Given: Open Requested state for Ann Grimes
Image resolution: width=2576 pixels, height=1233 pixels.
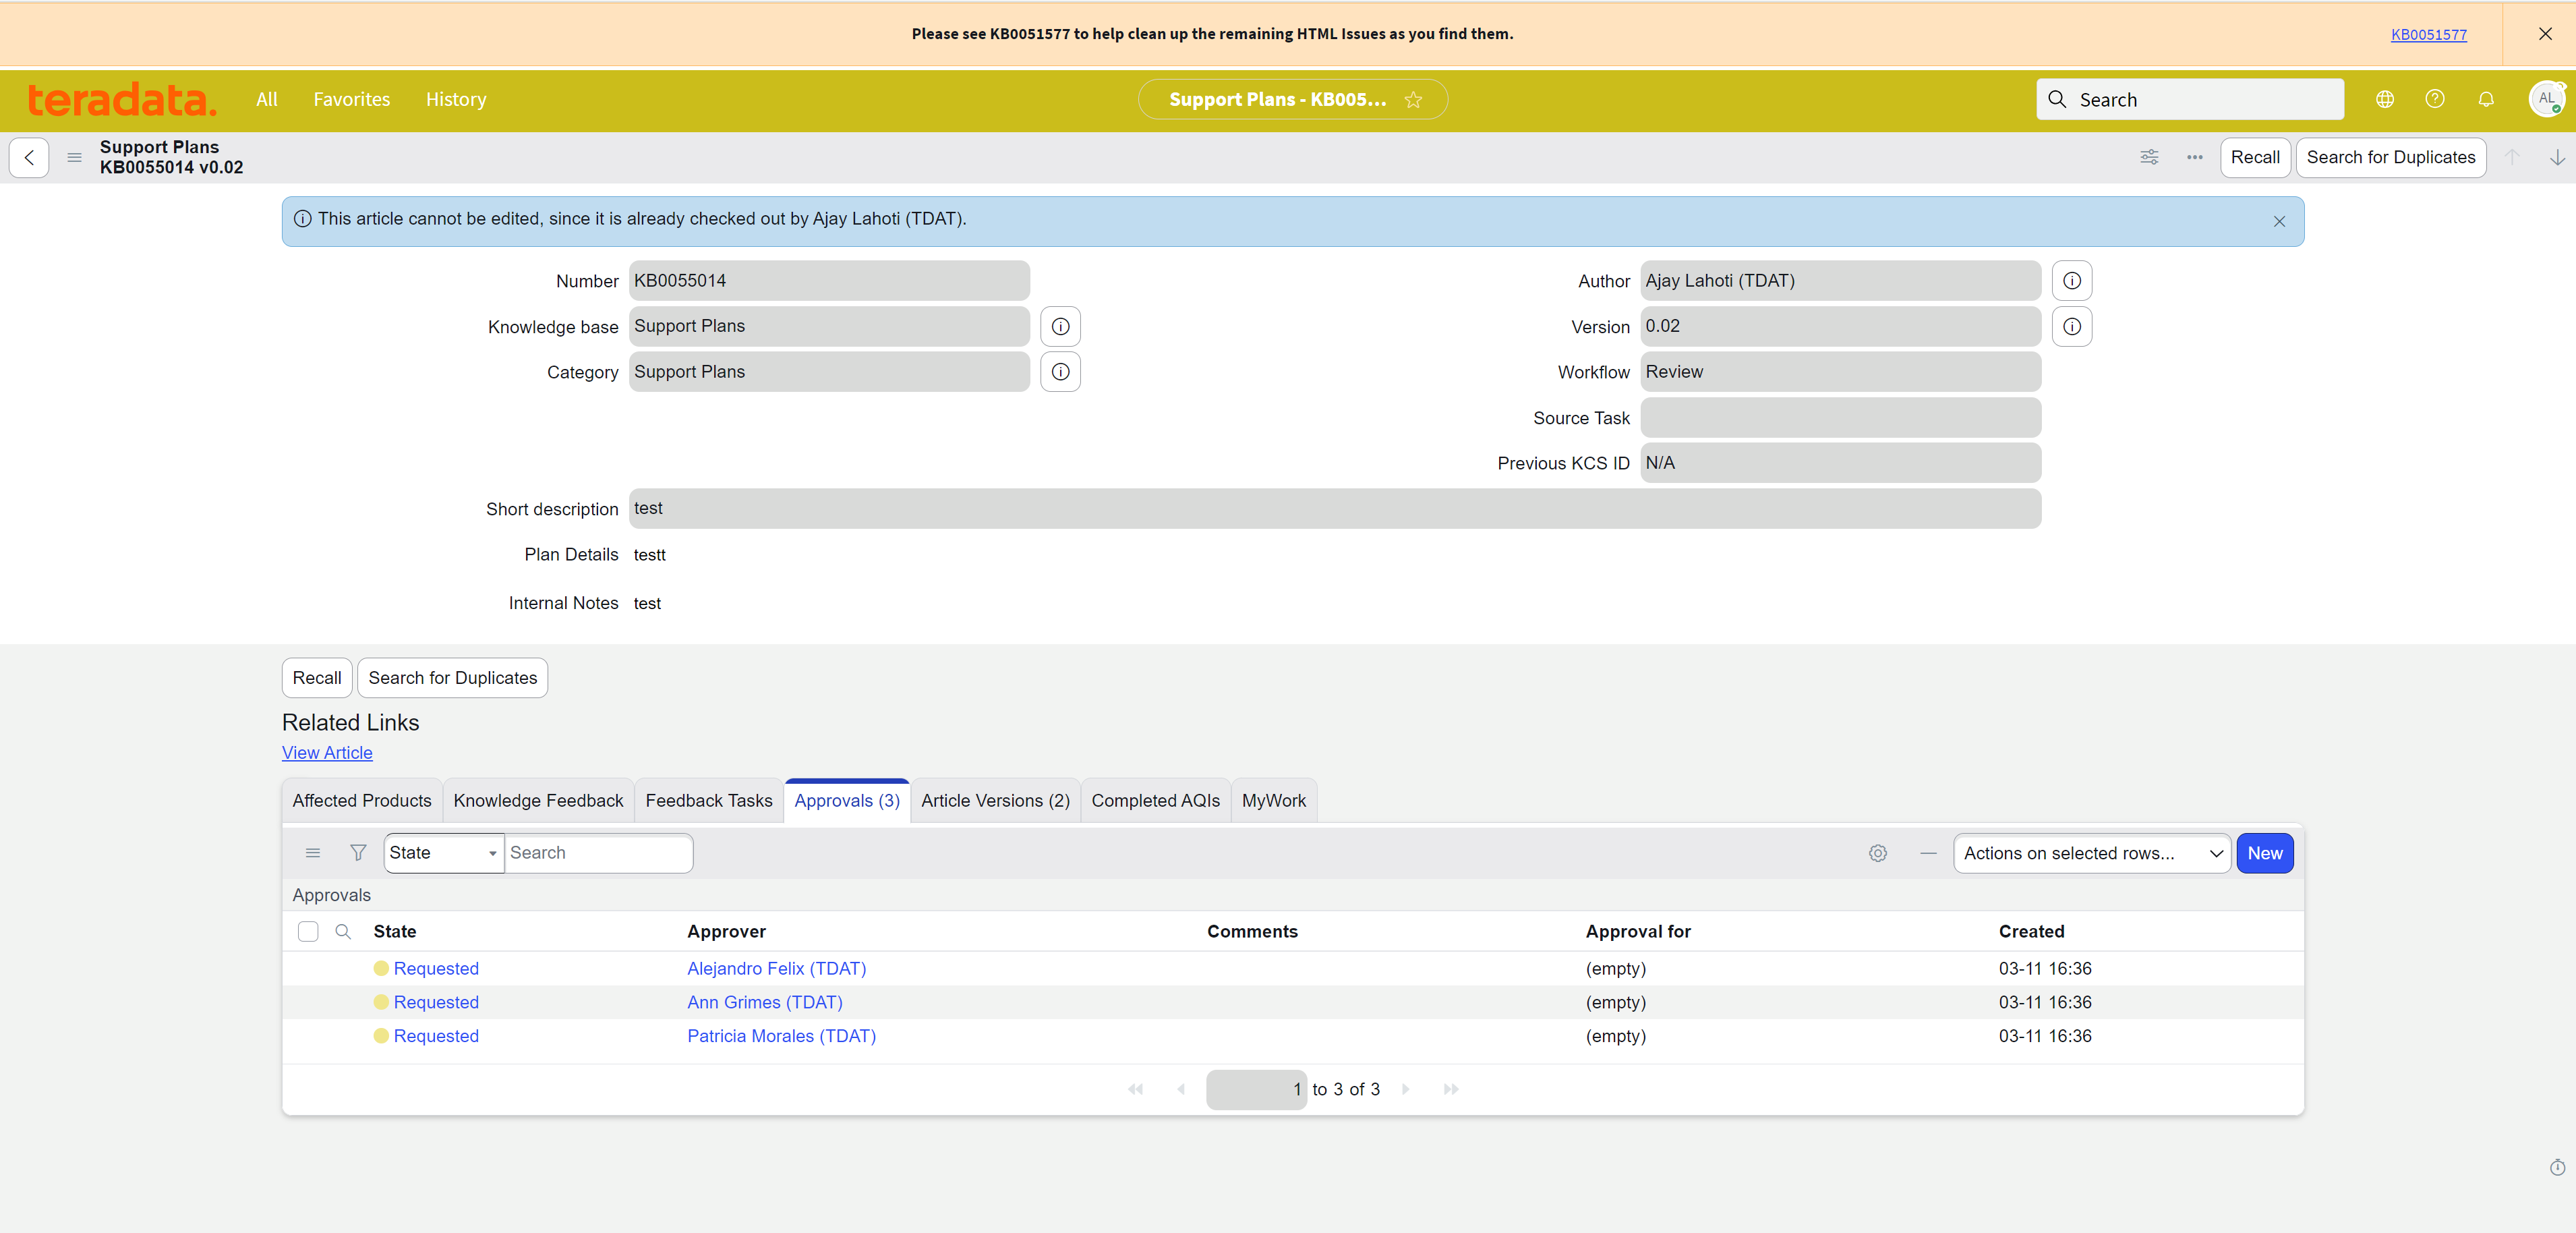Looking at the screenshot, I should point(436,1002).
